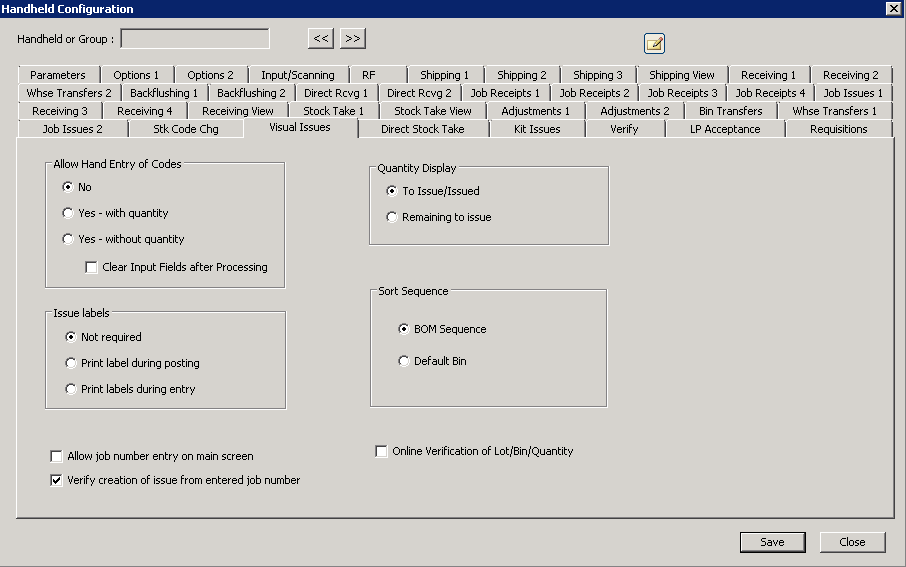Click the Close button
The width and height of the screenshot is (906, 567).
click(x=852, y=542)
